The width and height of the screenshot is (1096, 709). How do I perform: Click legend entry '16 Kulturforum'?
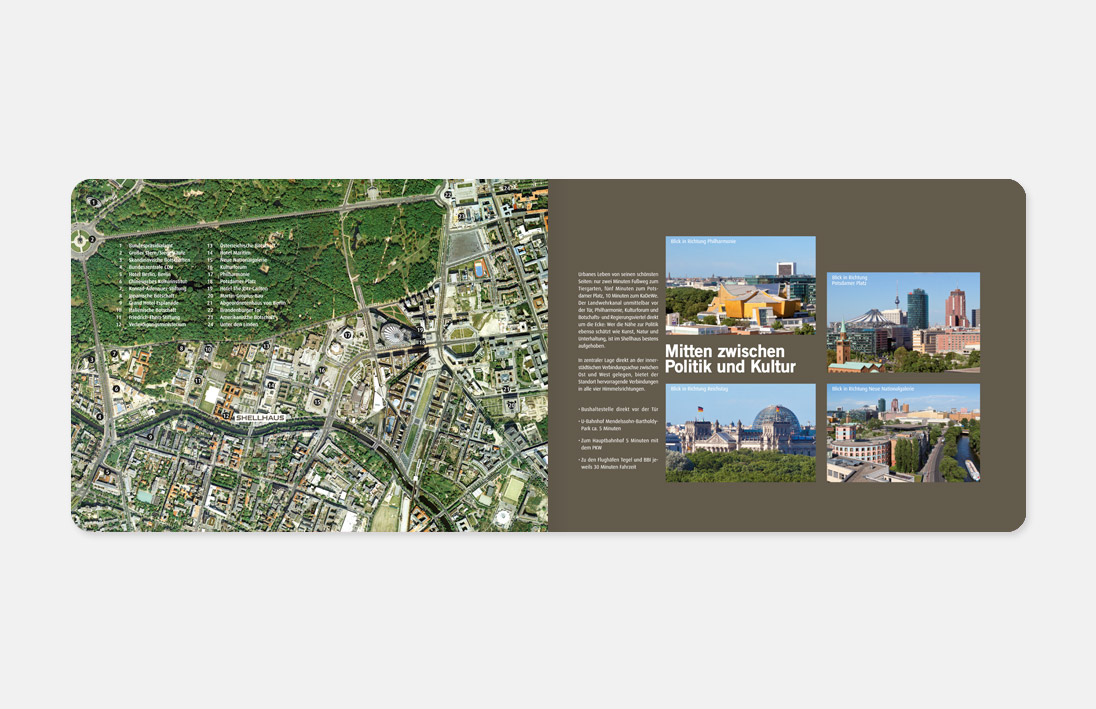click(228, 267)
